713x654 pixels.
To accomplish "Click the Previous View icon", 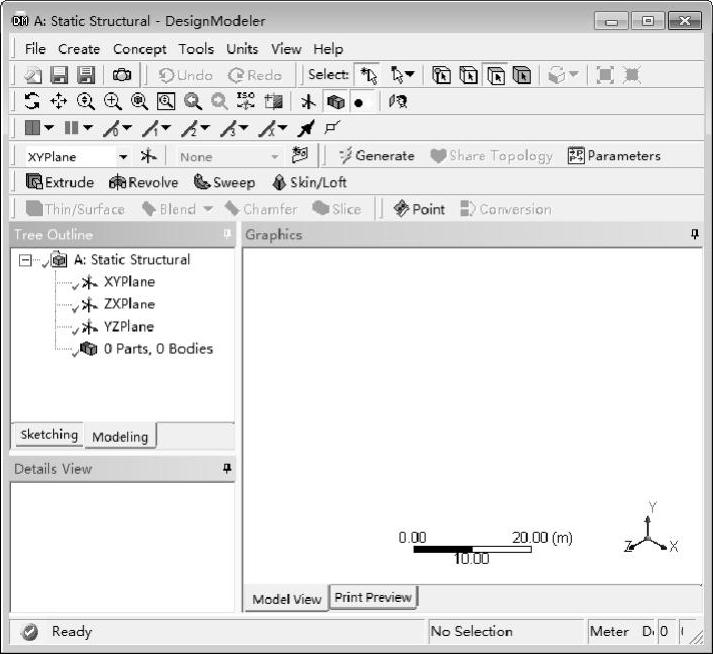I will (x=193, y=101).
